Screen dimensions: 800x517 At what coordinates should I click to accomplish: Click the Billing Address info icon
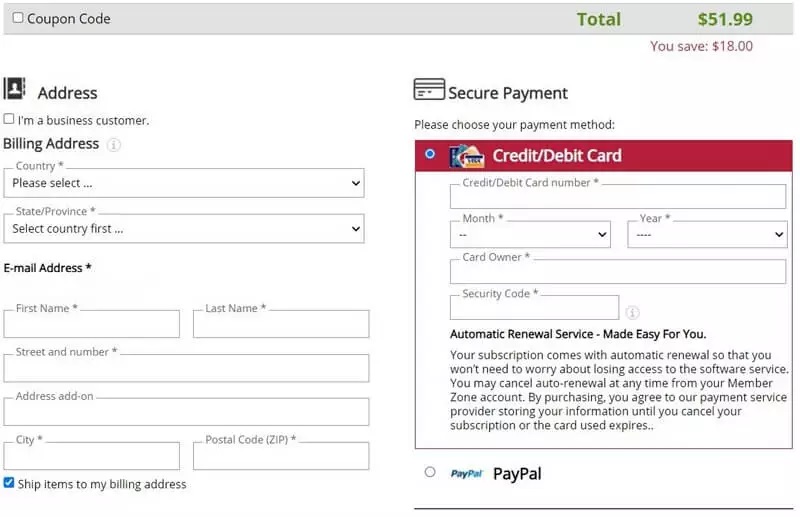[x=114, y=145]
